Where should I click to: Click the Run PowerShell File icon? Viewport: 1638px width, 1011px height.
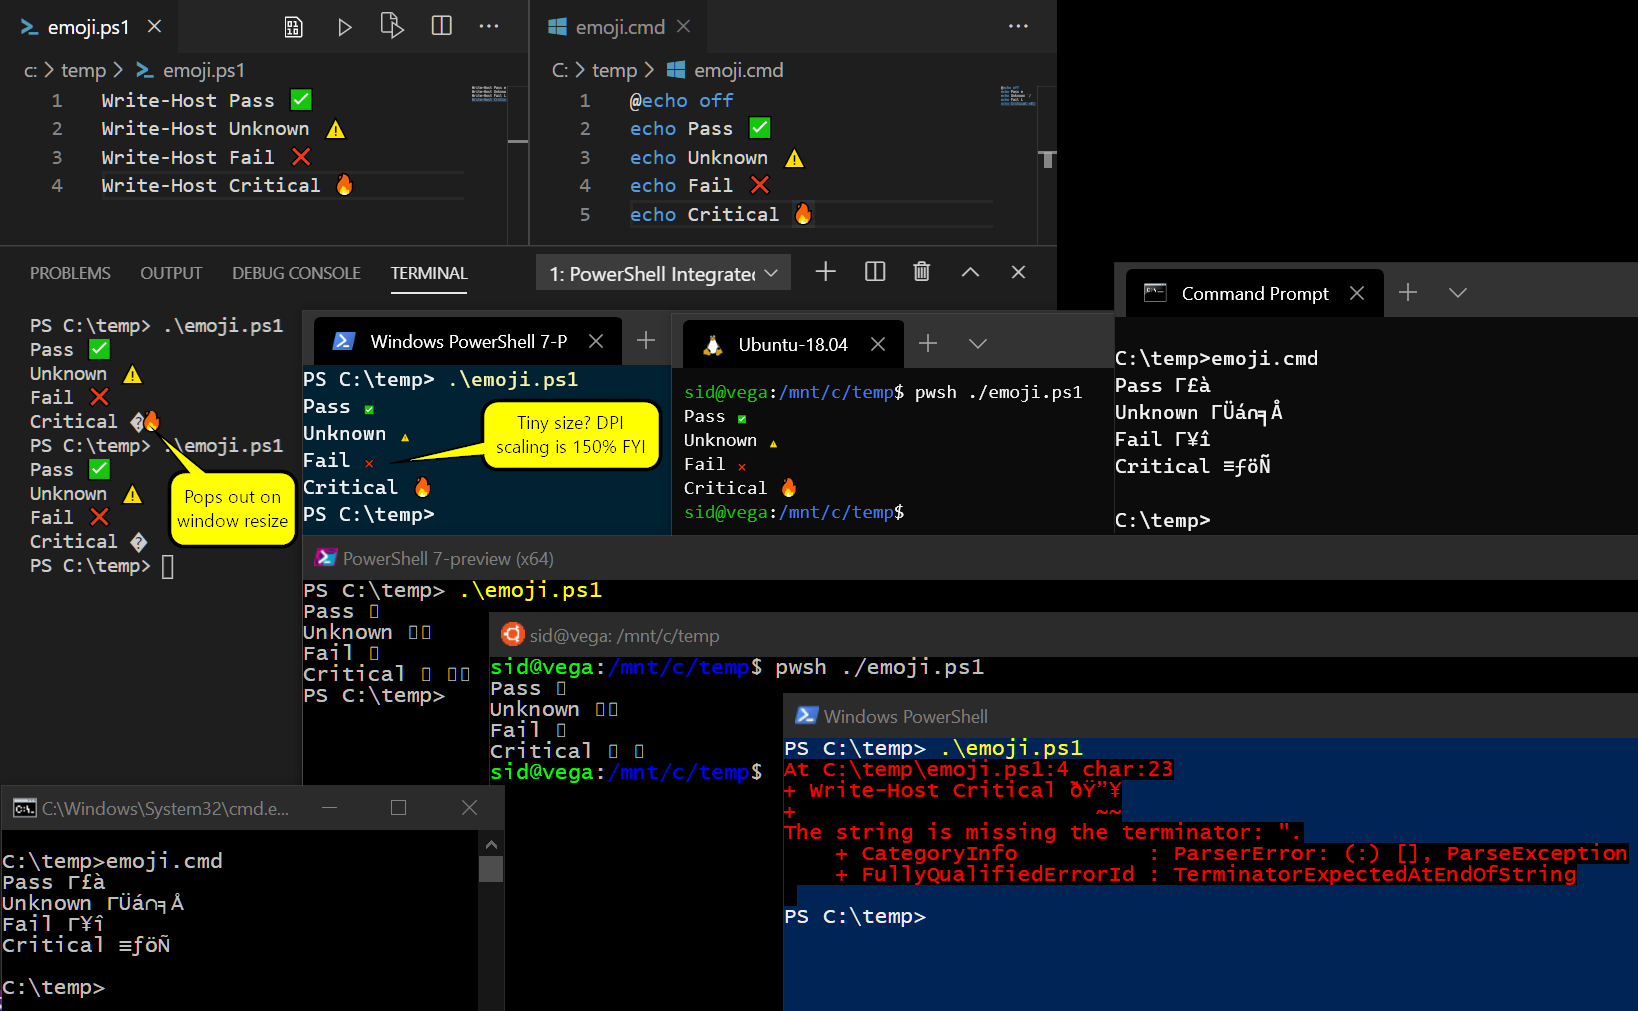point(392,26)
